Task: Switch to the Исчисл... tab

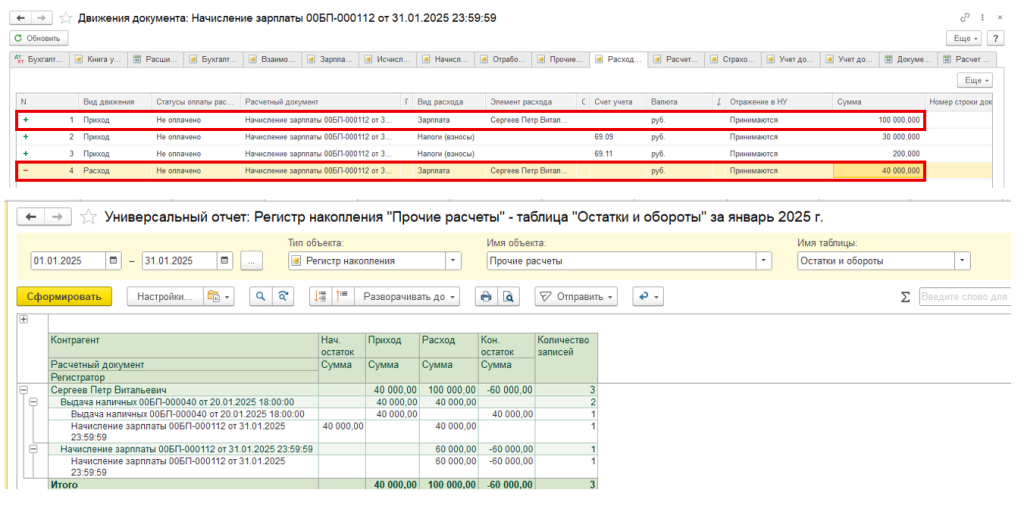Action: [387, 59]
